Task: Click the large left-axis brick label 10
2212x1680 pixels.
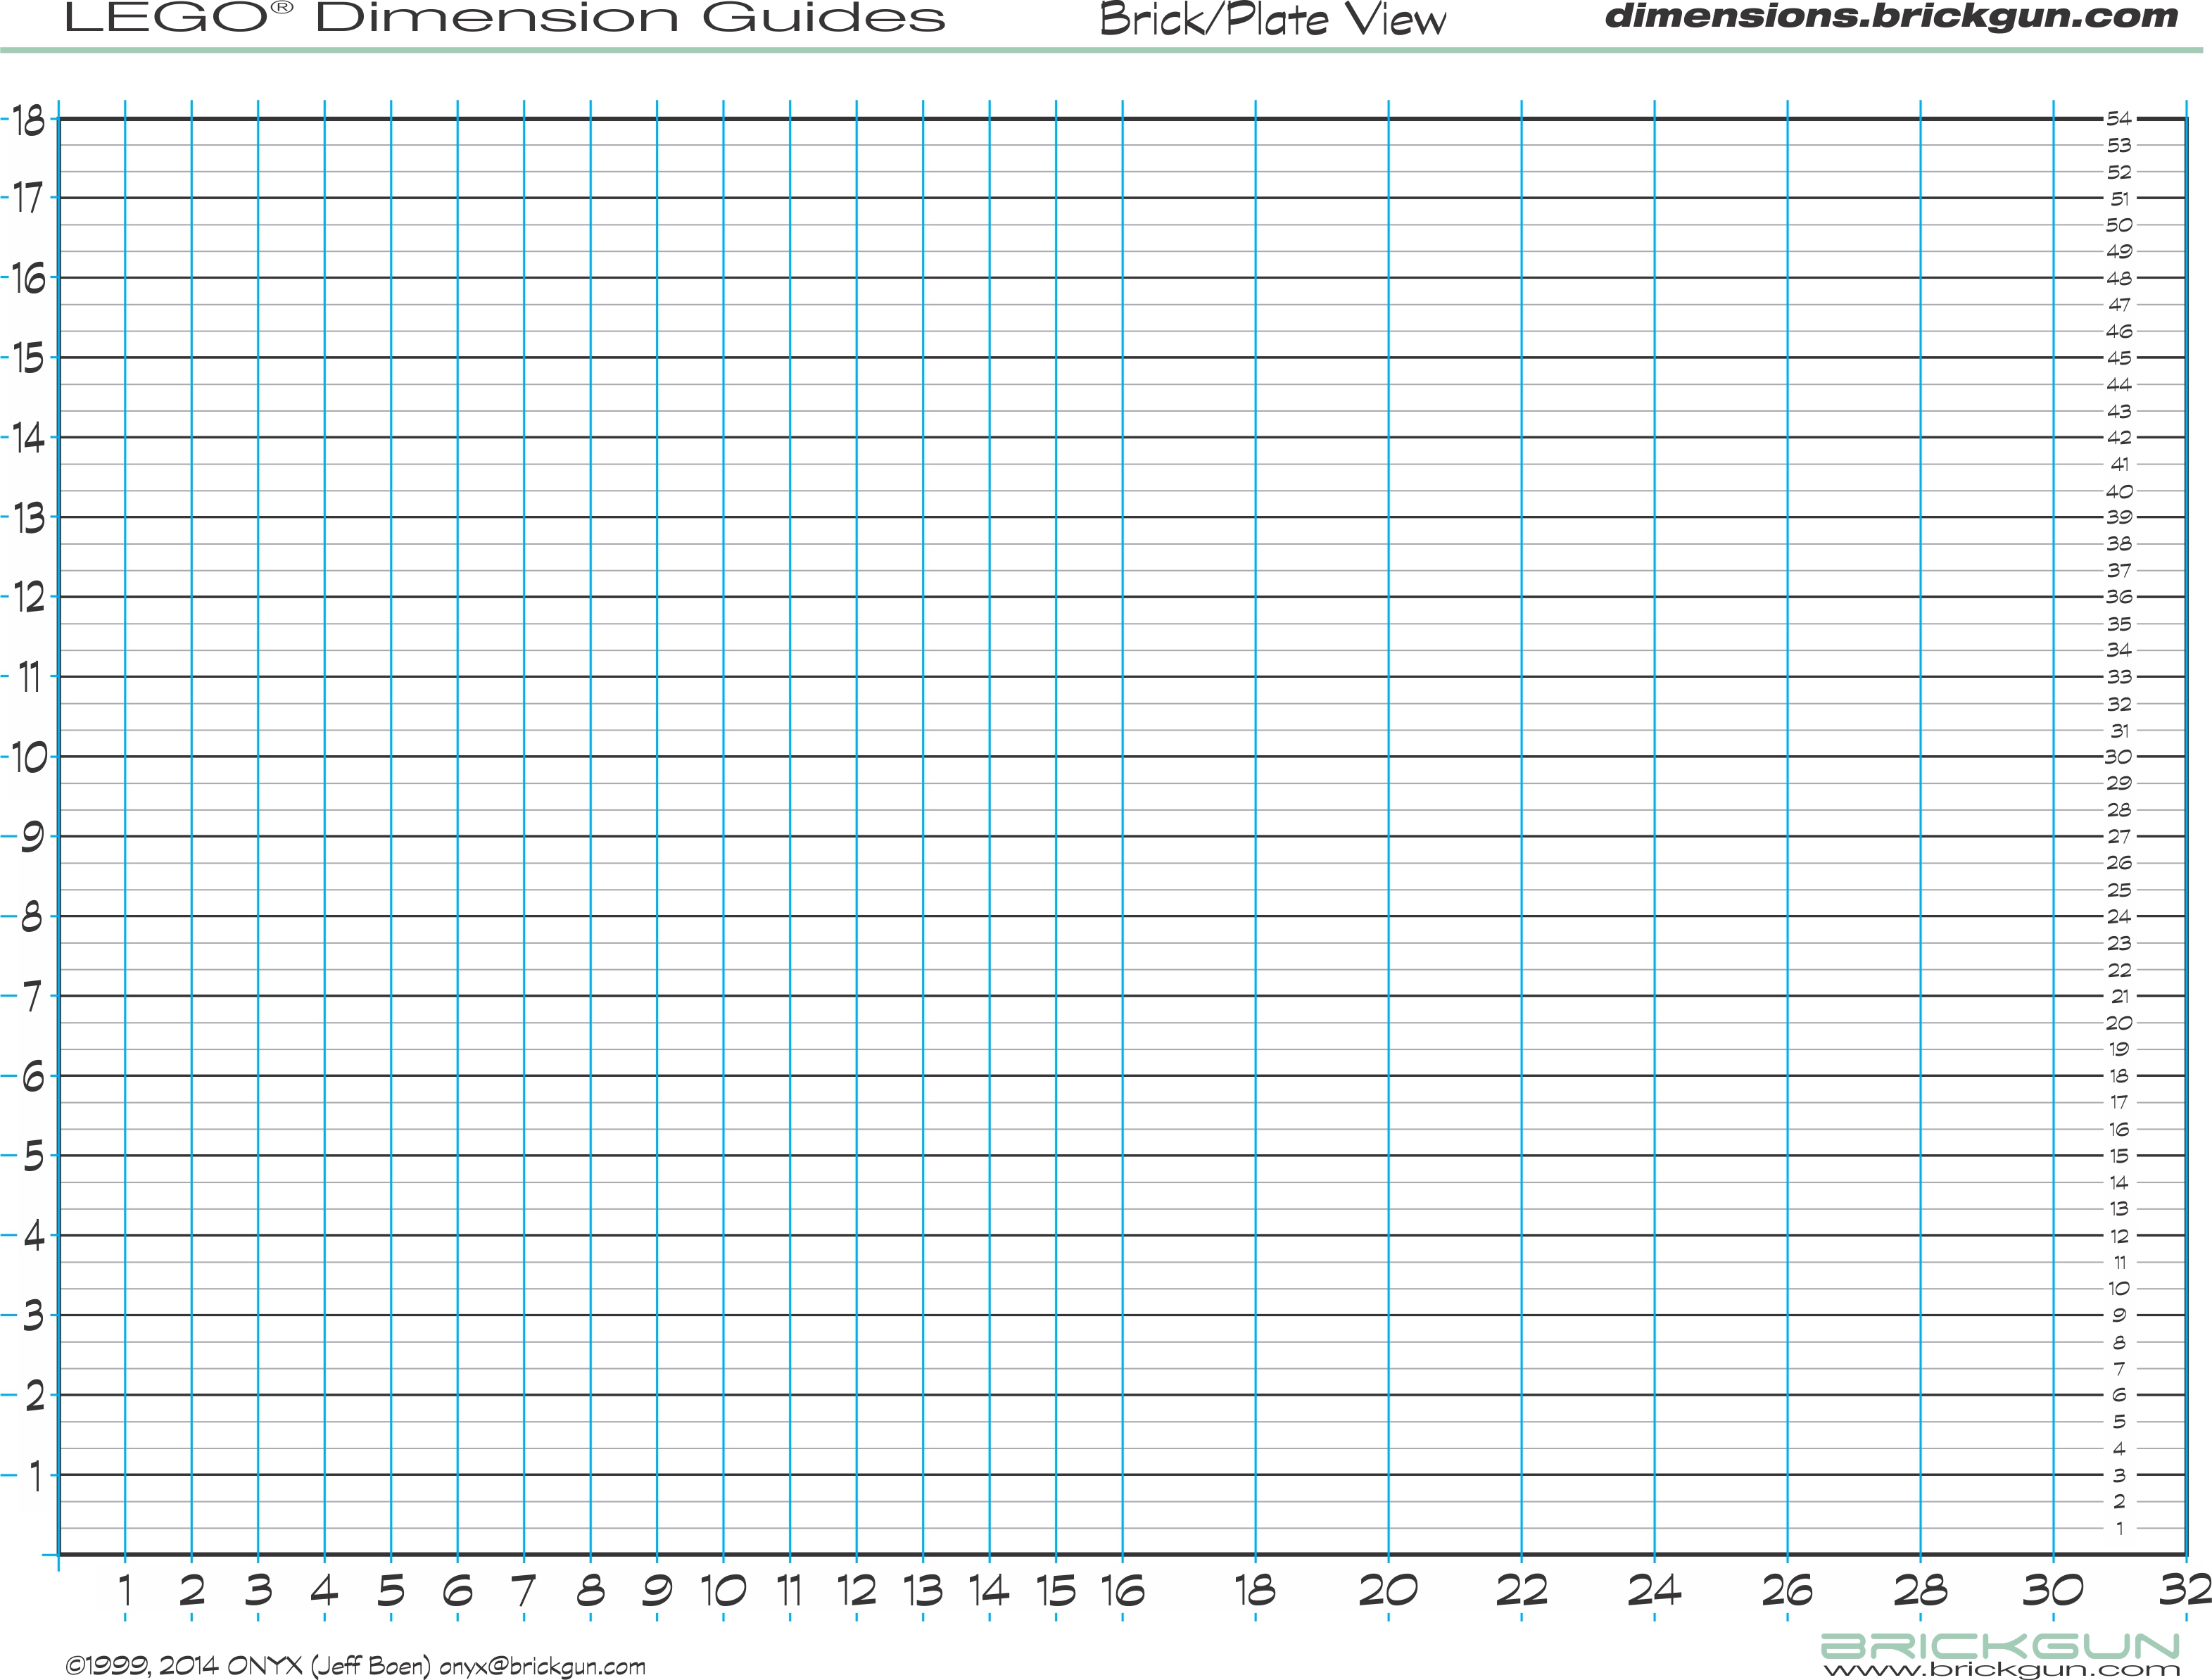Action: pyautogui.click(x=29, y=757)
